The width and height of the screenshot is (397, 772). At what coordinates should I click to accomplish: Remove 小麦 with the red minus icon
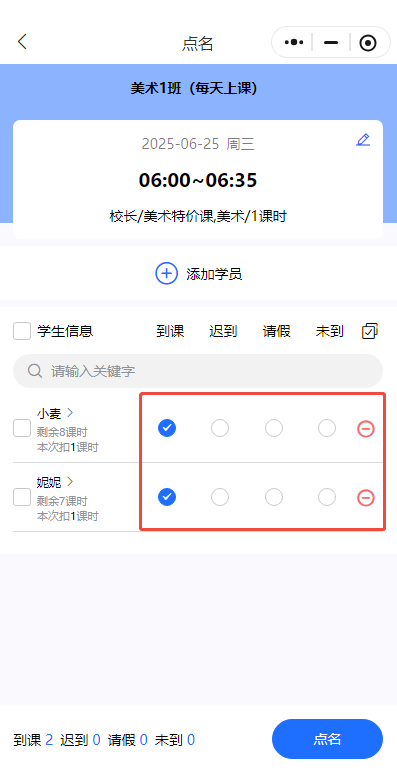coord(365,429)
